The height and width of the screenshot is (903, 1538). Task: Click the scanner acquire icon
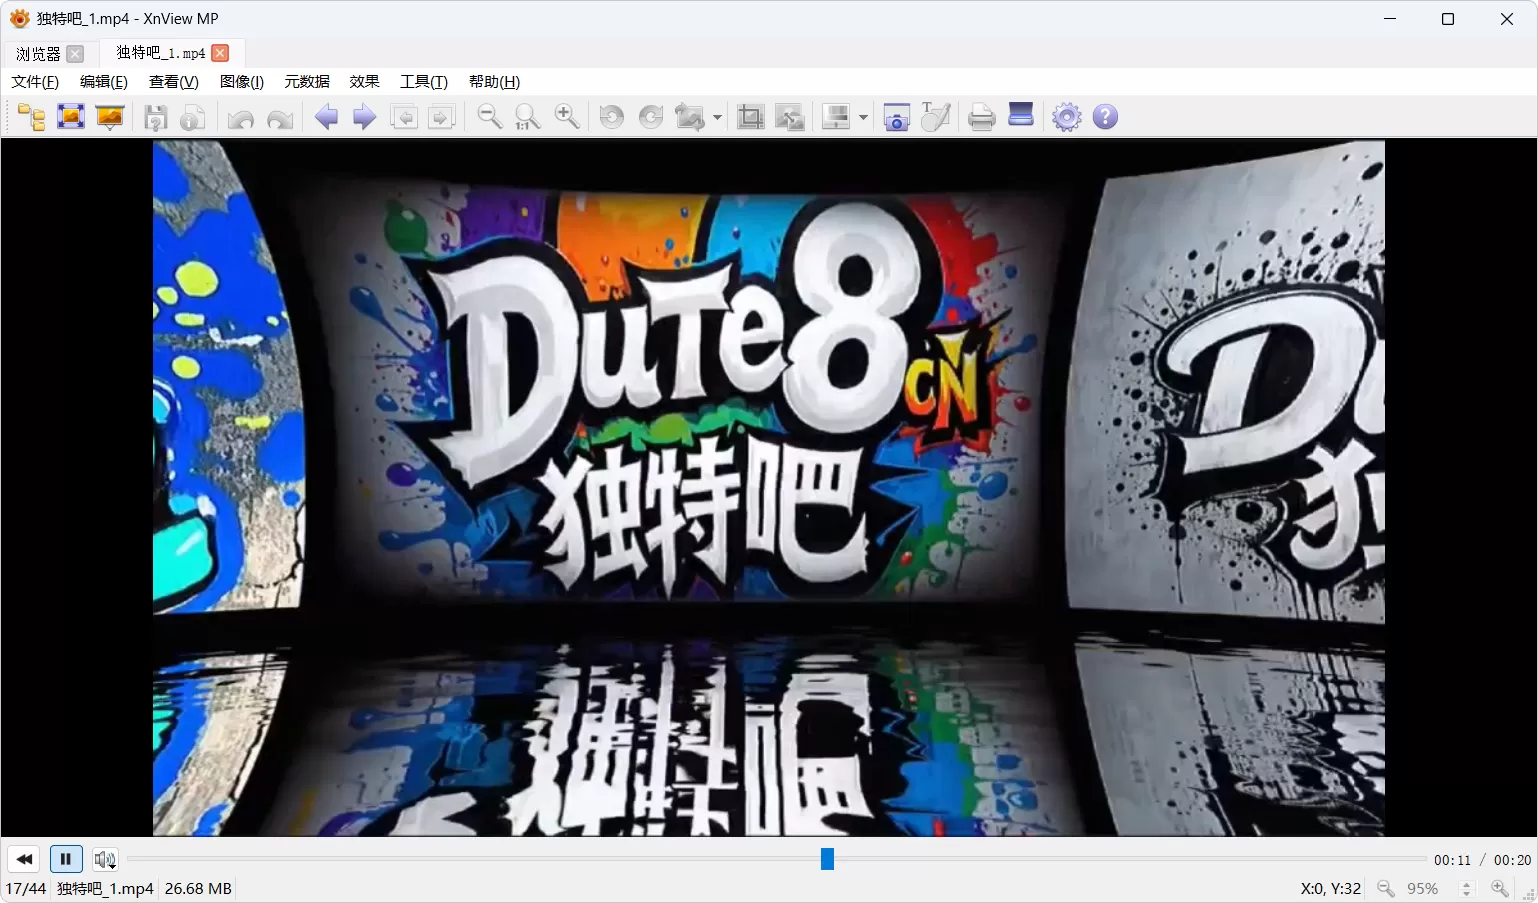[x=1021, y=117]
